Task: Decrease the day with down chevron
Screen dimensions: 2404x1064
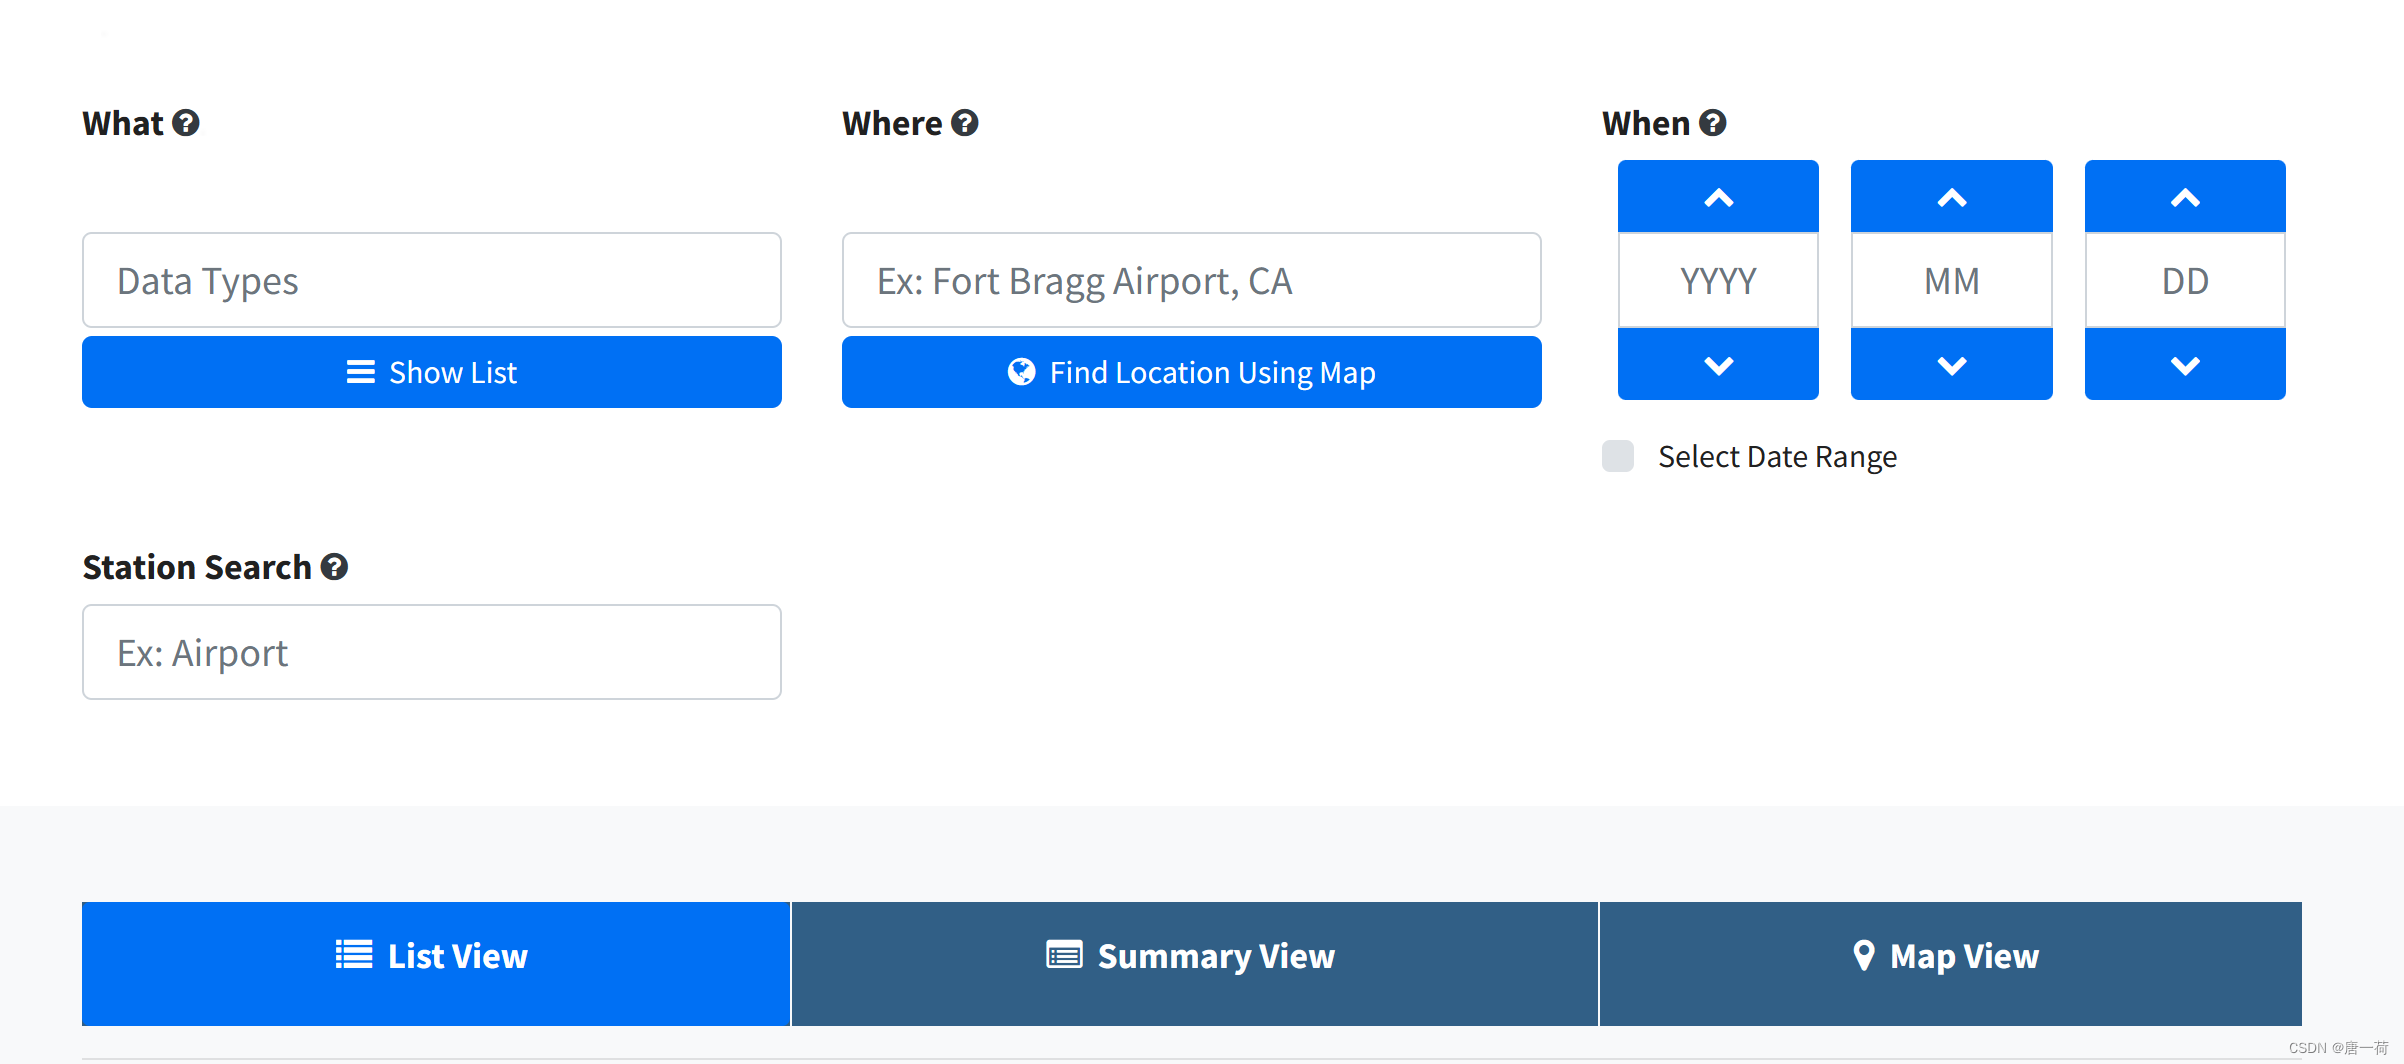Action: click(x=2185, y=365)
